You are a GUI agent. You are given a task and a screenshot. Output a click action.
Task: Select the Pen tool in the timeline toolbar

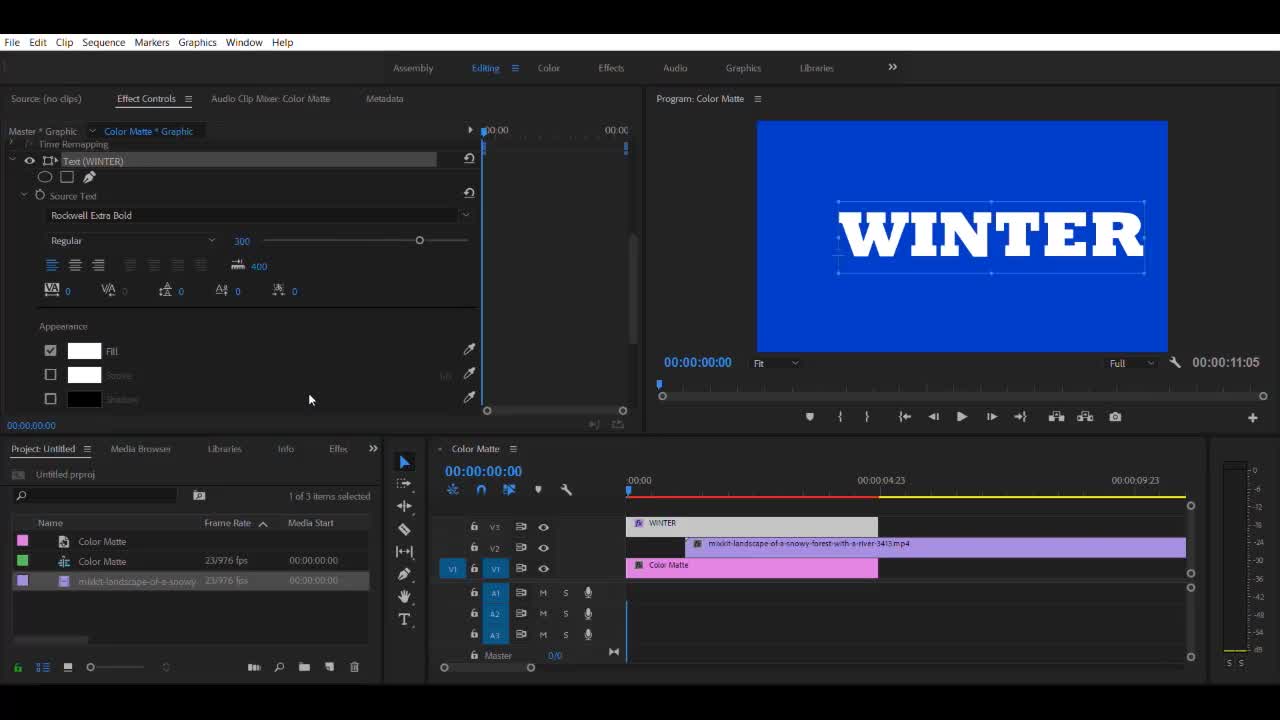coord(404,574)
